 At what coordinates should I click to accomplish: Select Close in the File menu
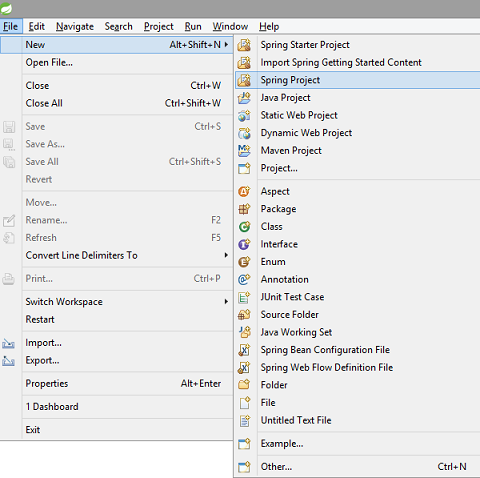tap(117, 86)
